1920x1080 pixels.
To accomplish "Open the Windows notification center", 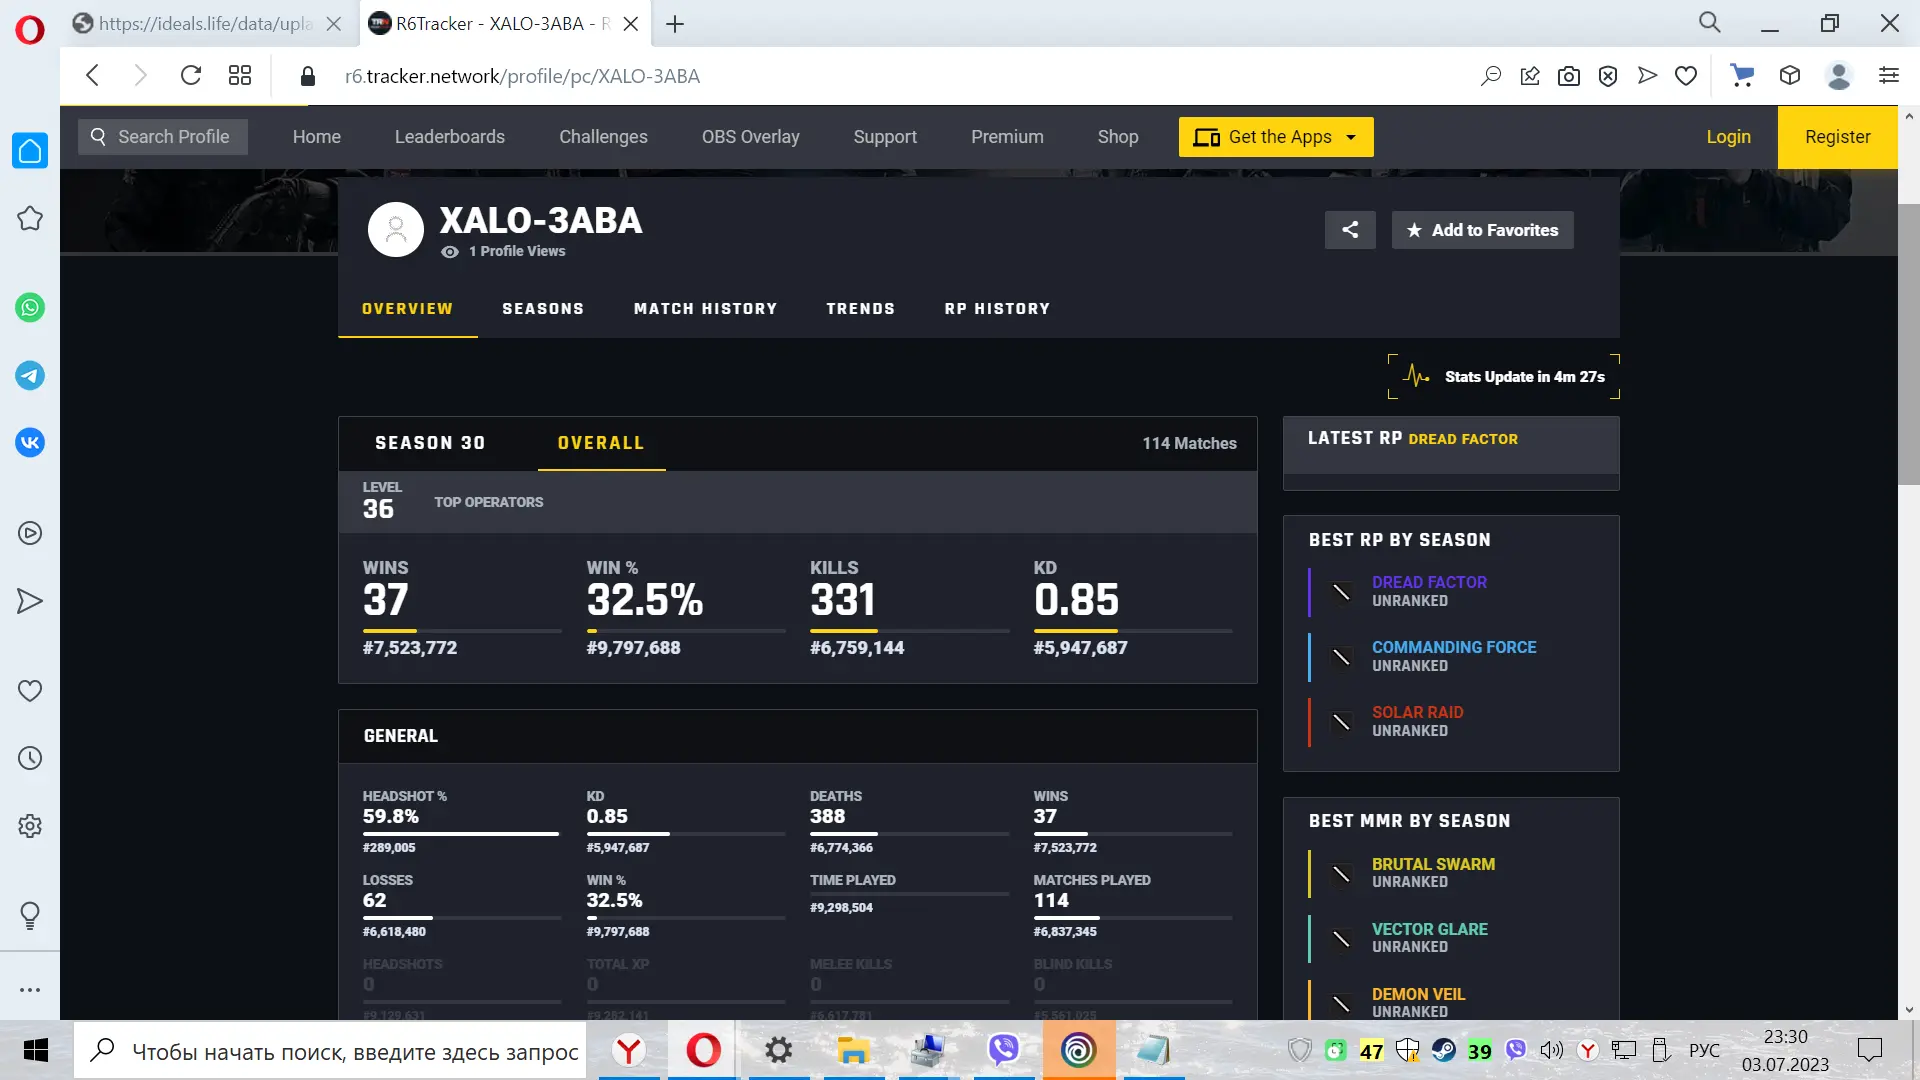I will pyautogui.click(x=1869, y=1050).
